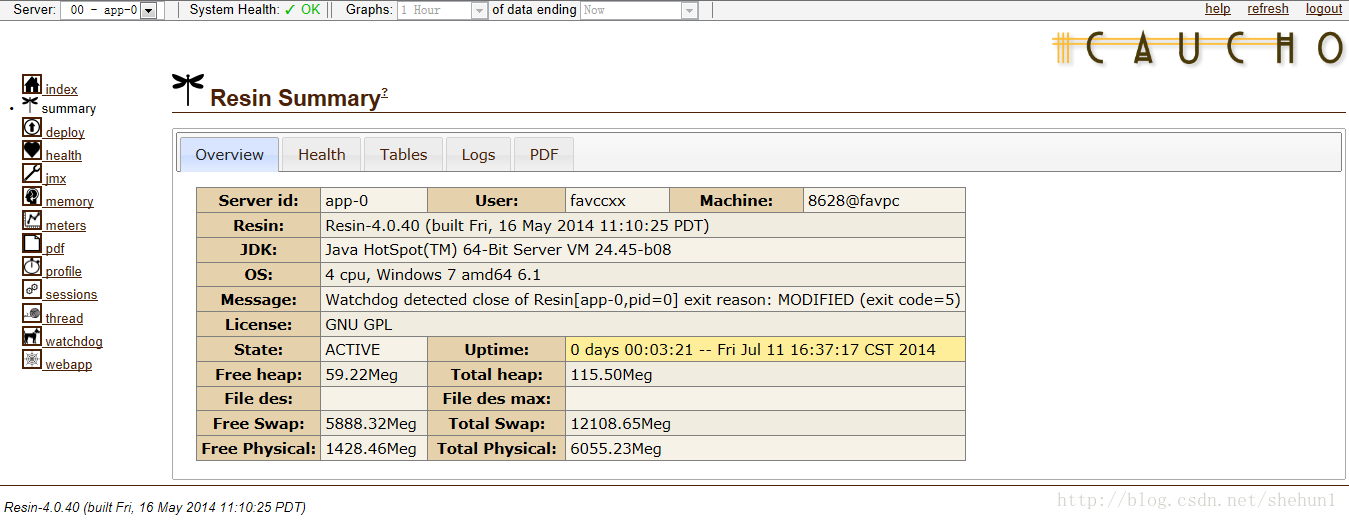This screenshot has width=1349, height=520.
Task: Click the logout link
Action: click(x=1323, y=9)
